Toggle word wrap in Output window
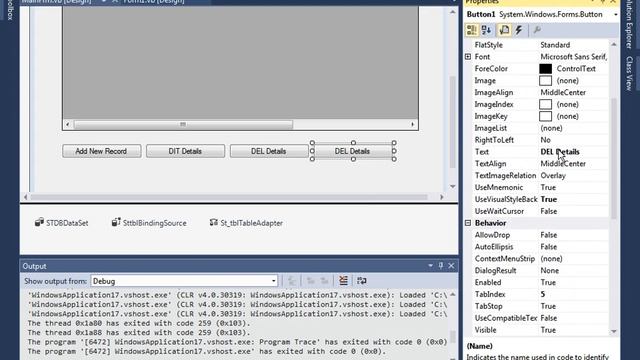This screenshot has width=640, height=360. 362,281
